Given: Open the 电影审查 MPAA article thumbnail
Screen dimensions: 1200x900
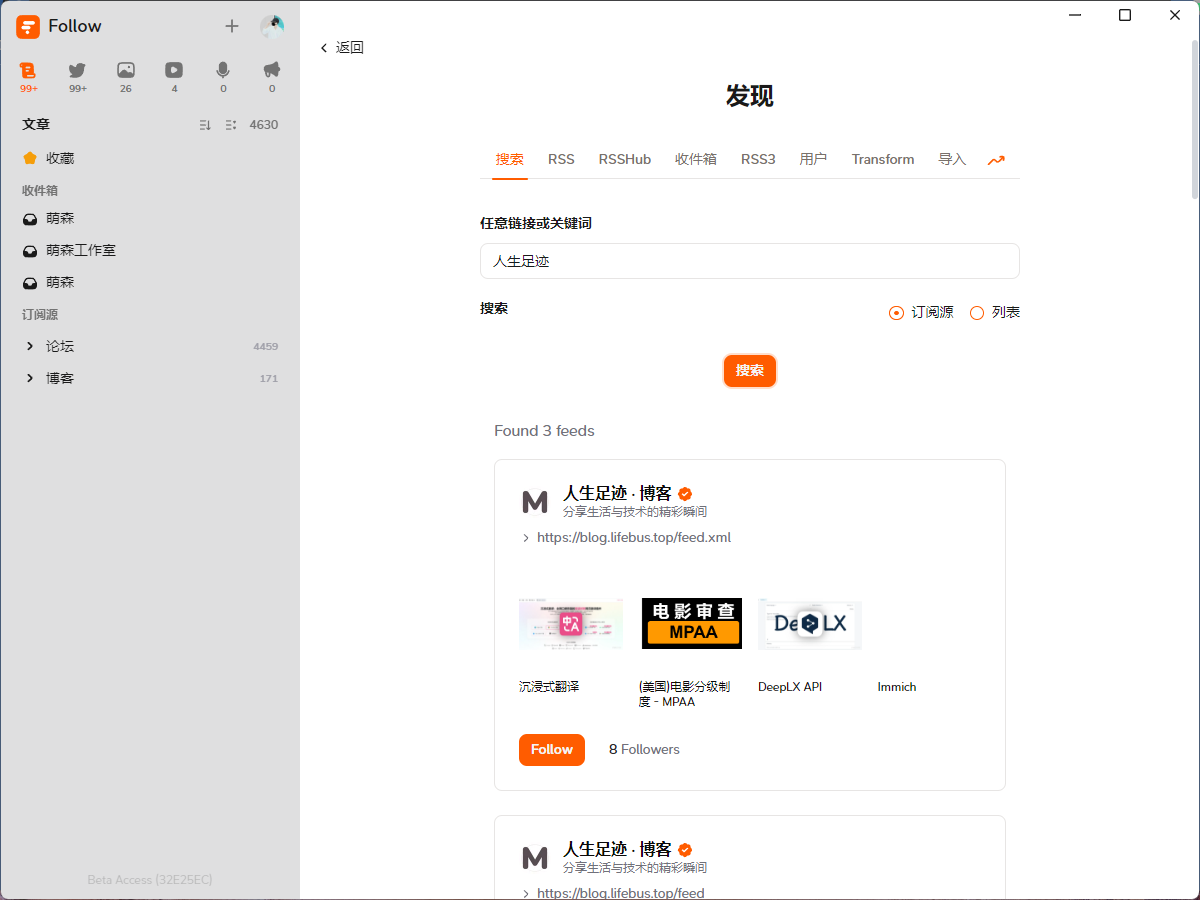Looking at the screenshot, I should [x=691, y=624].
